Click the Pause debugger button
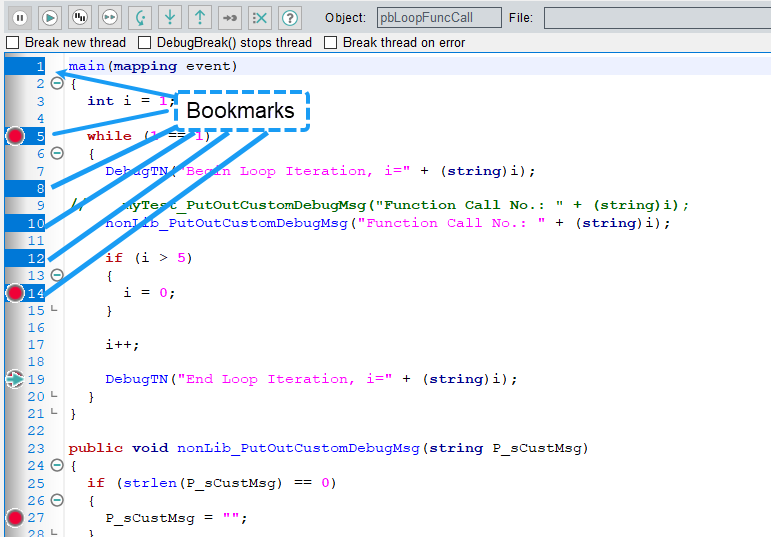 (20, 17)
